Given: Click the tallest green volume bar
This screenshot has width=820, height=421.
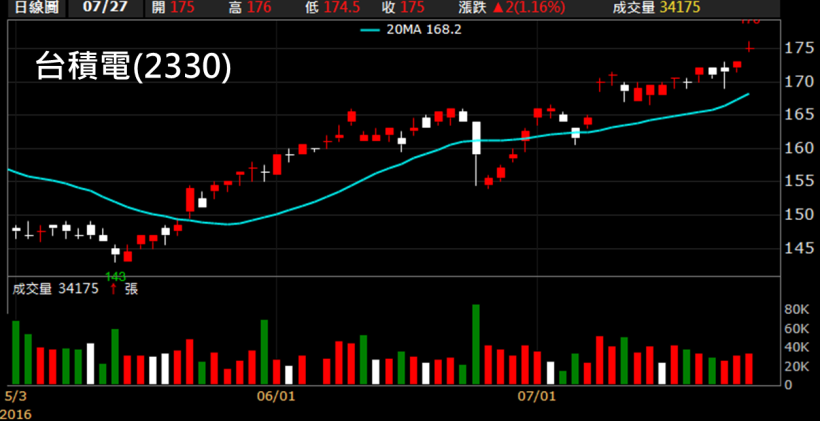Looking at the screenshot, I should click(476, 345).
